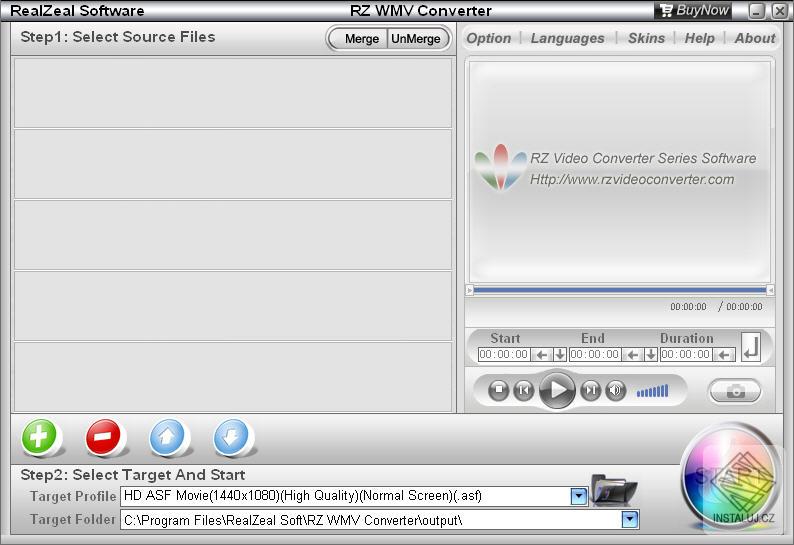Click the End time down arrow button
Screen dimensions: 794x545
coord(651,355)
